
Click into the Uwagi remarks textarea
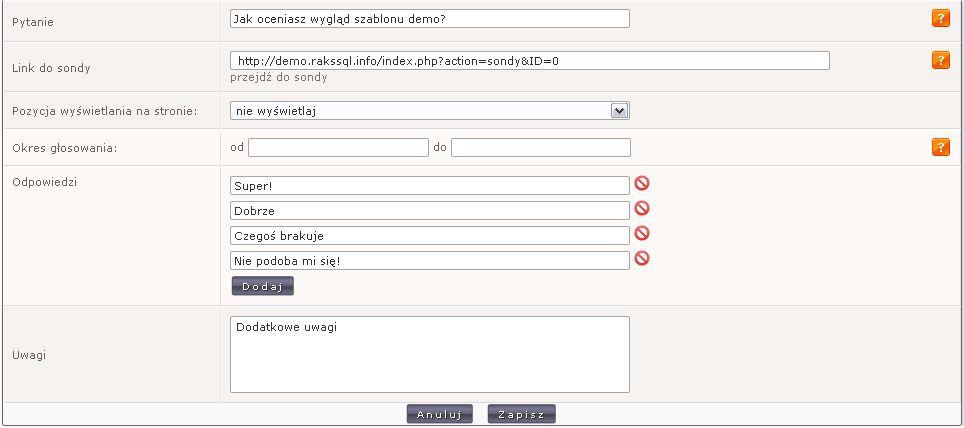[x=430, y=354]
